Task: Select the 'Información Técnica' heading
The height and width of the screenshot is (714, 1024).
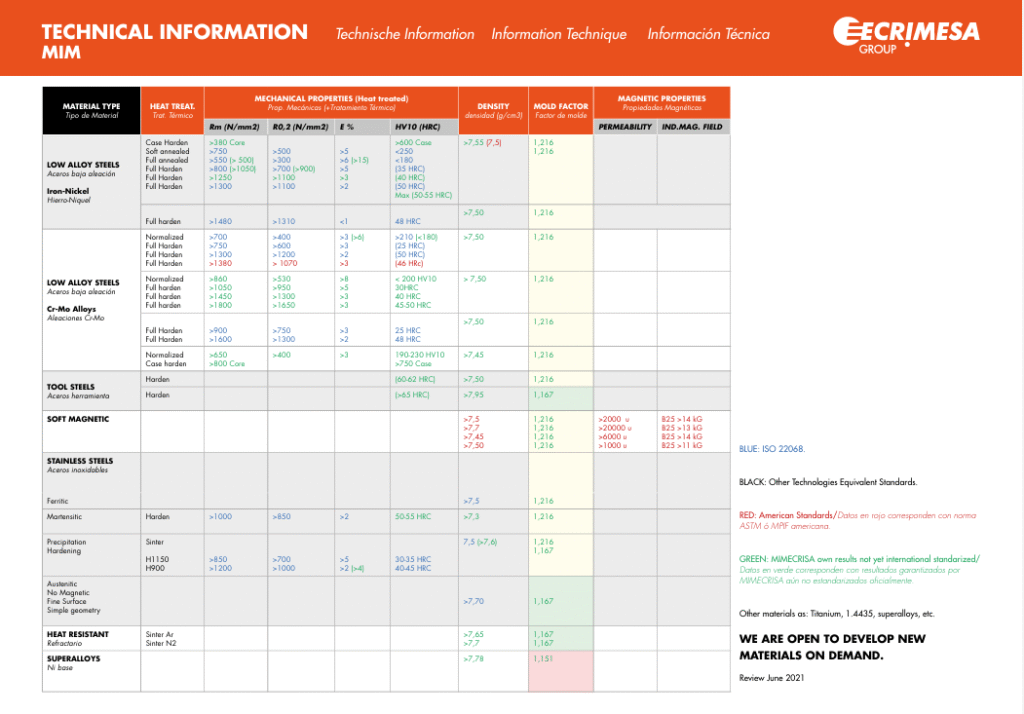Action: click(709, 34)
